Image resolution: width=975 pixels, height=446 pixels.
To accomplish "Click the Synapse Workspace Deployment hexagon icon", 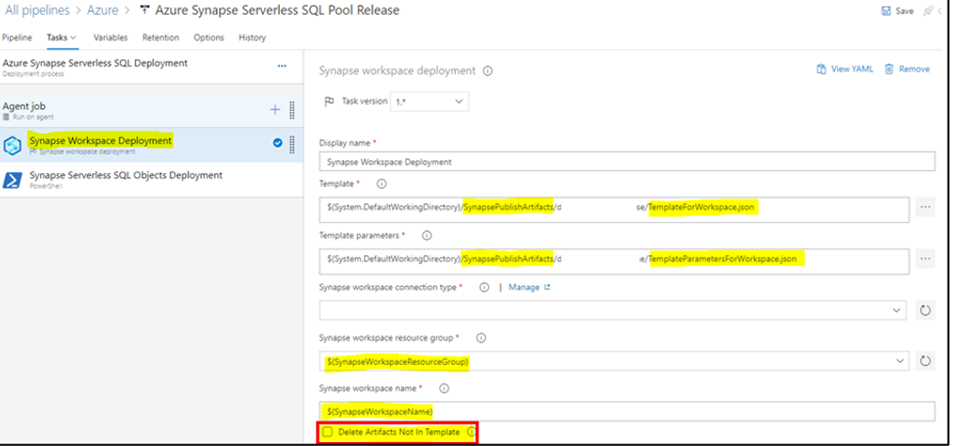I will [x=12, y=146].
